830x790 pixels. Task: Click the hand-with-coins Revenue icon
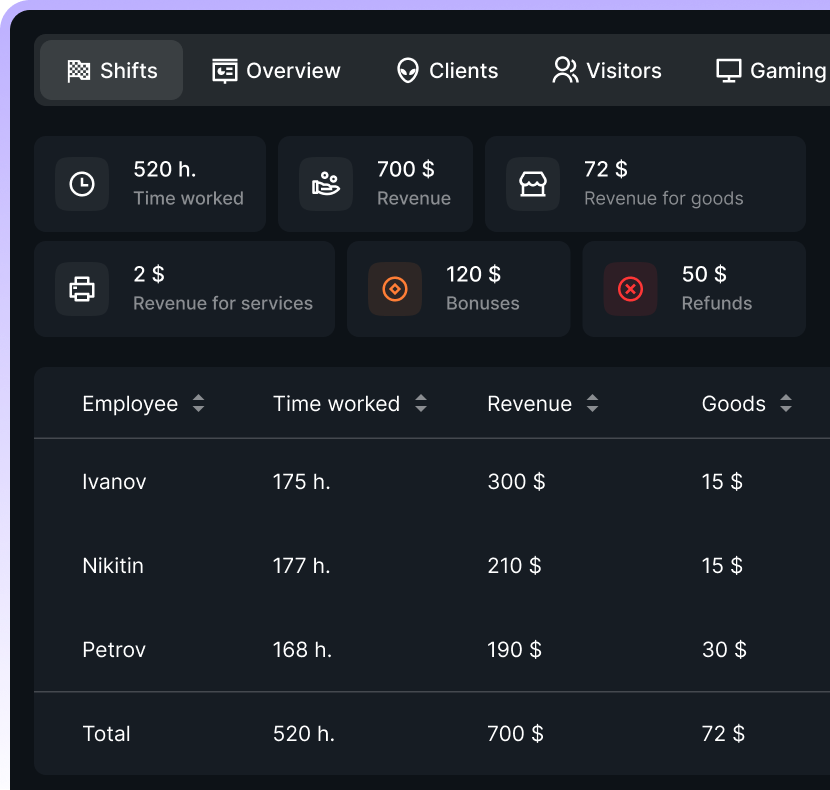click(x=326, y=184)
